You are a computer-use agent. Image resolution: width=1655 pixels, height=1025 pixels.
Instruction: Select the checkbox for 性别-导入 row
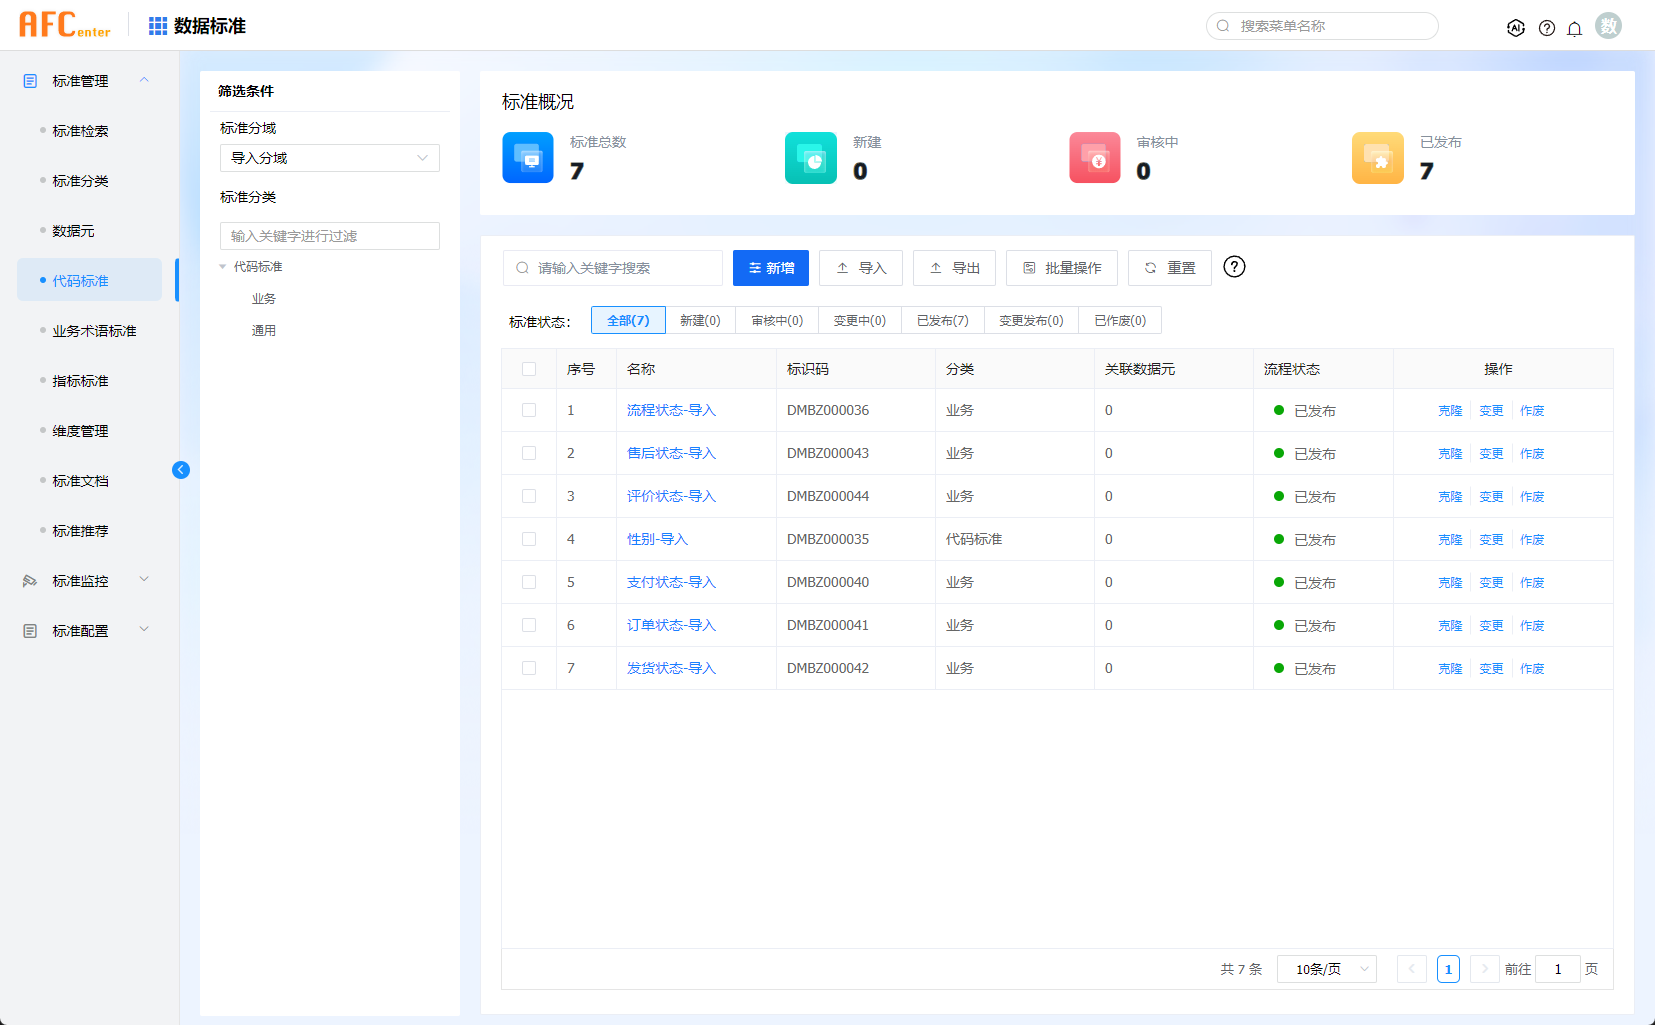tap(529, 539)
